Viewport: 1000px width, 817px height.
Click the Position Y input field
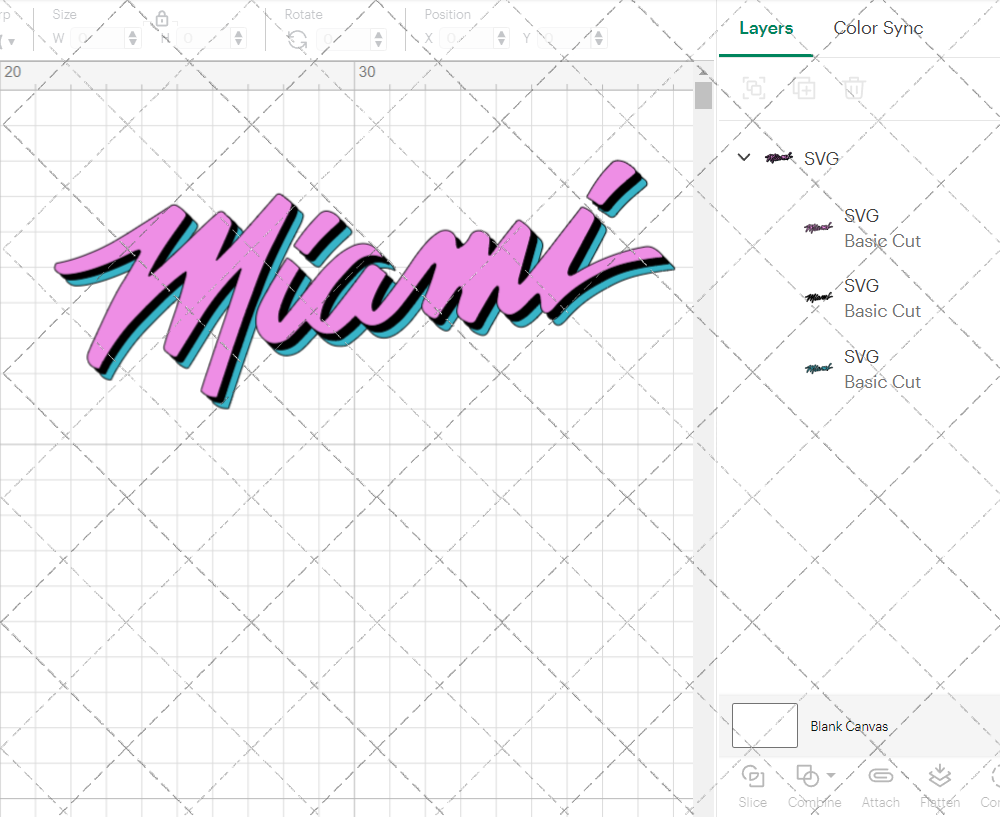click(x=565, y=38)
